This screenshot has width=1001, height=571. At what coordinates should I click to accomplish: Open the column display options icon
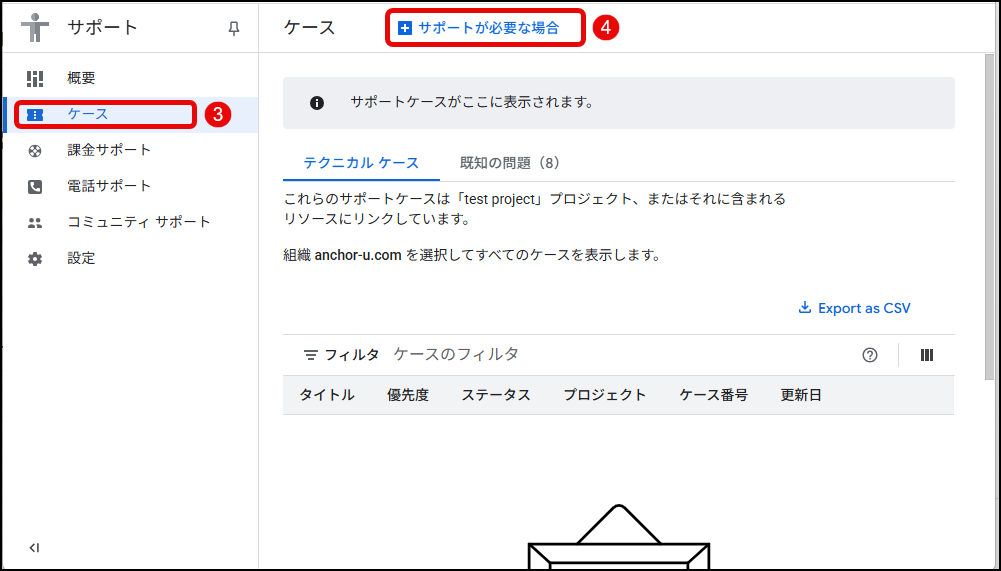click(x=926, y=355)
